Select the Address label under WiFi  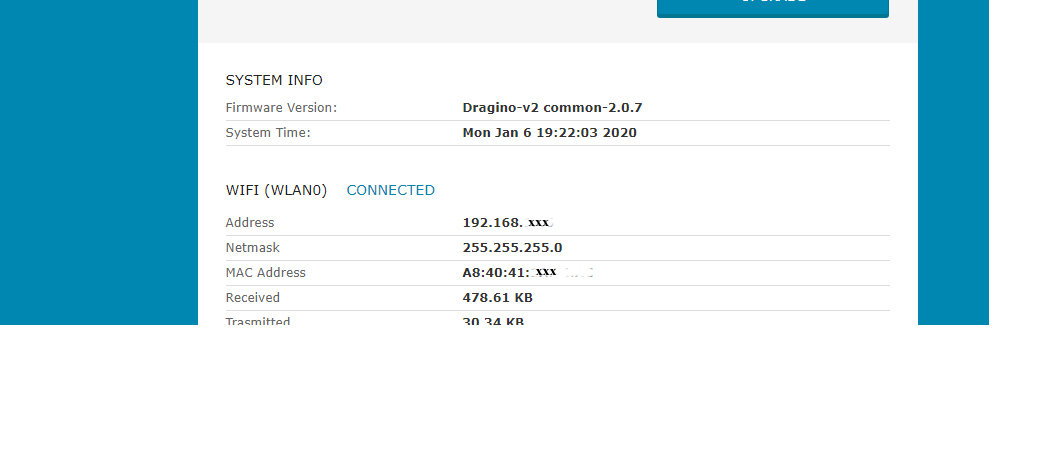click(250, 222)
